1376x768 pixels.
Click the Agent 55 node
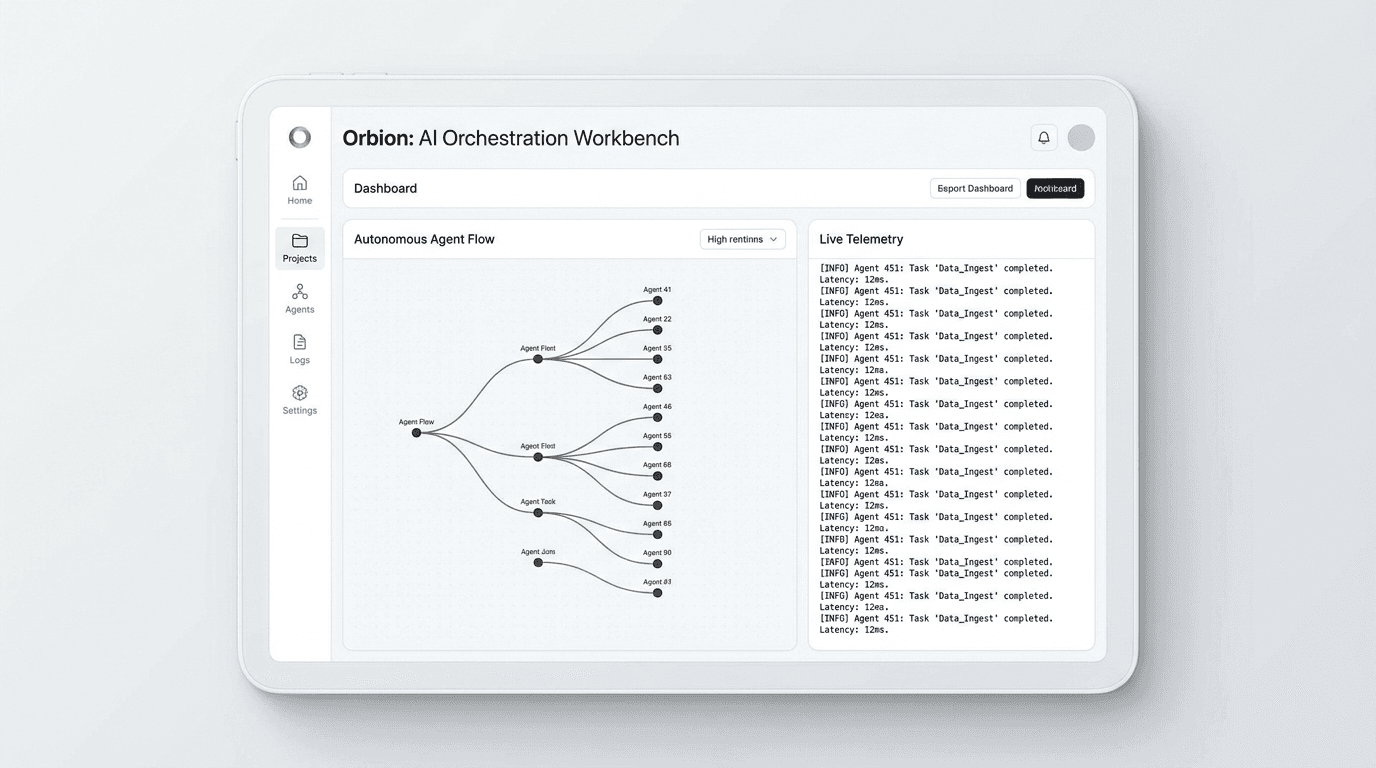point(658,447)
